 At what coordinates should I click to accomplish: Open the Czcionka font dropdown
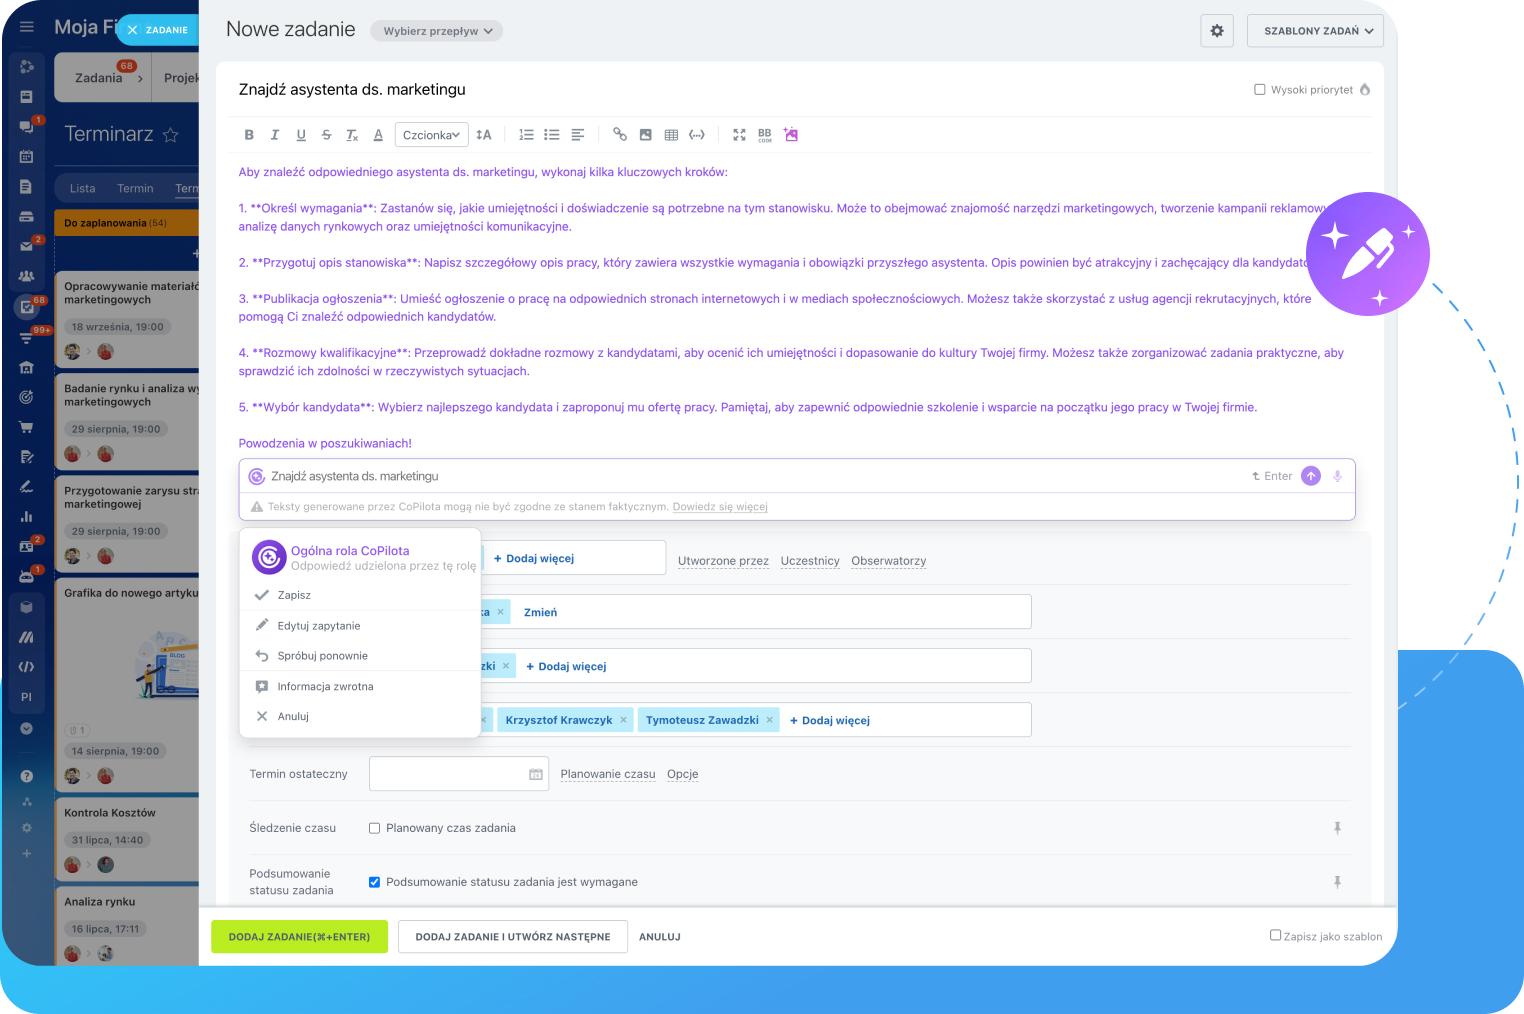click(431, 135)
